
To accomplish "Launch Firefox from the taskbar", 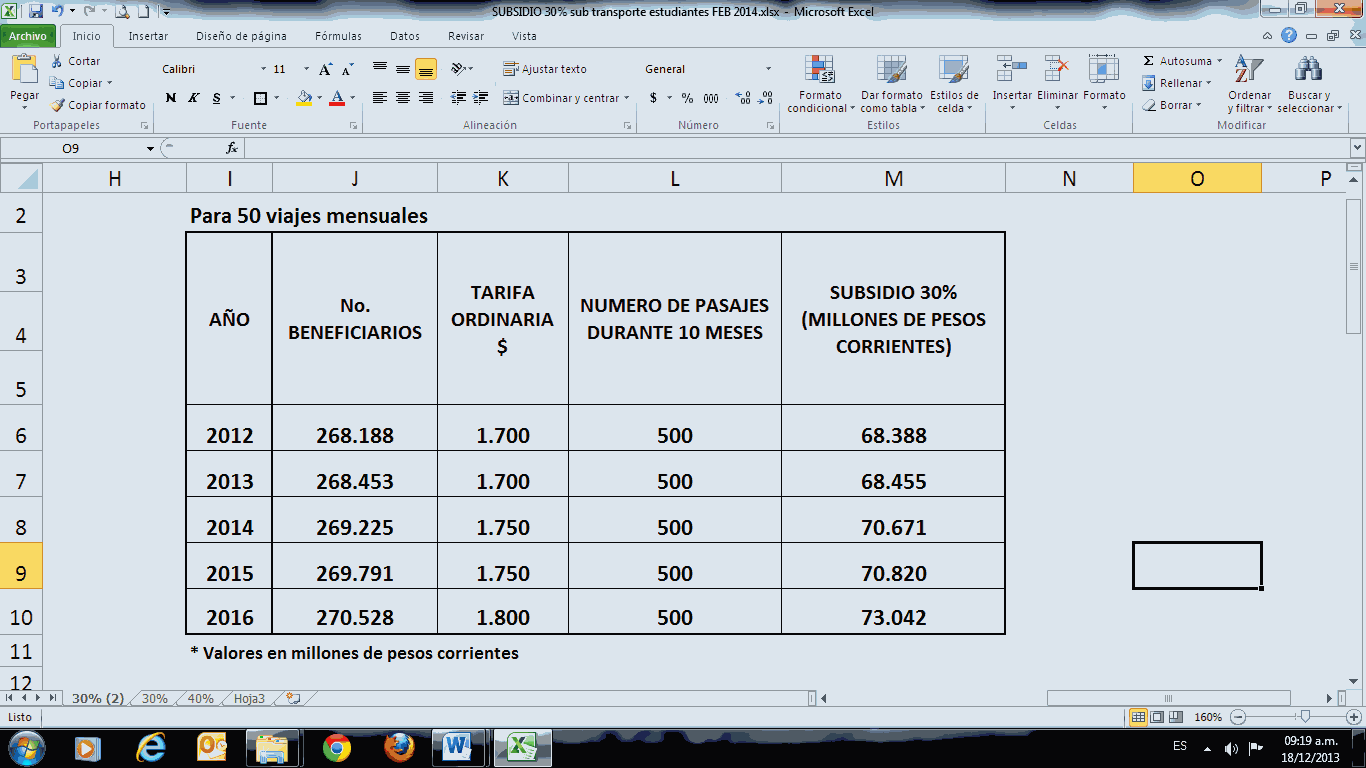I will click(x=399, y=746).
